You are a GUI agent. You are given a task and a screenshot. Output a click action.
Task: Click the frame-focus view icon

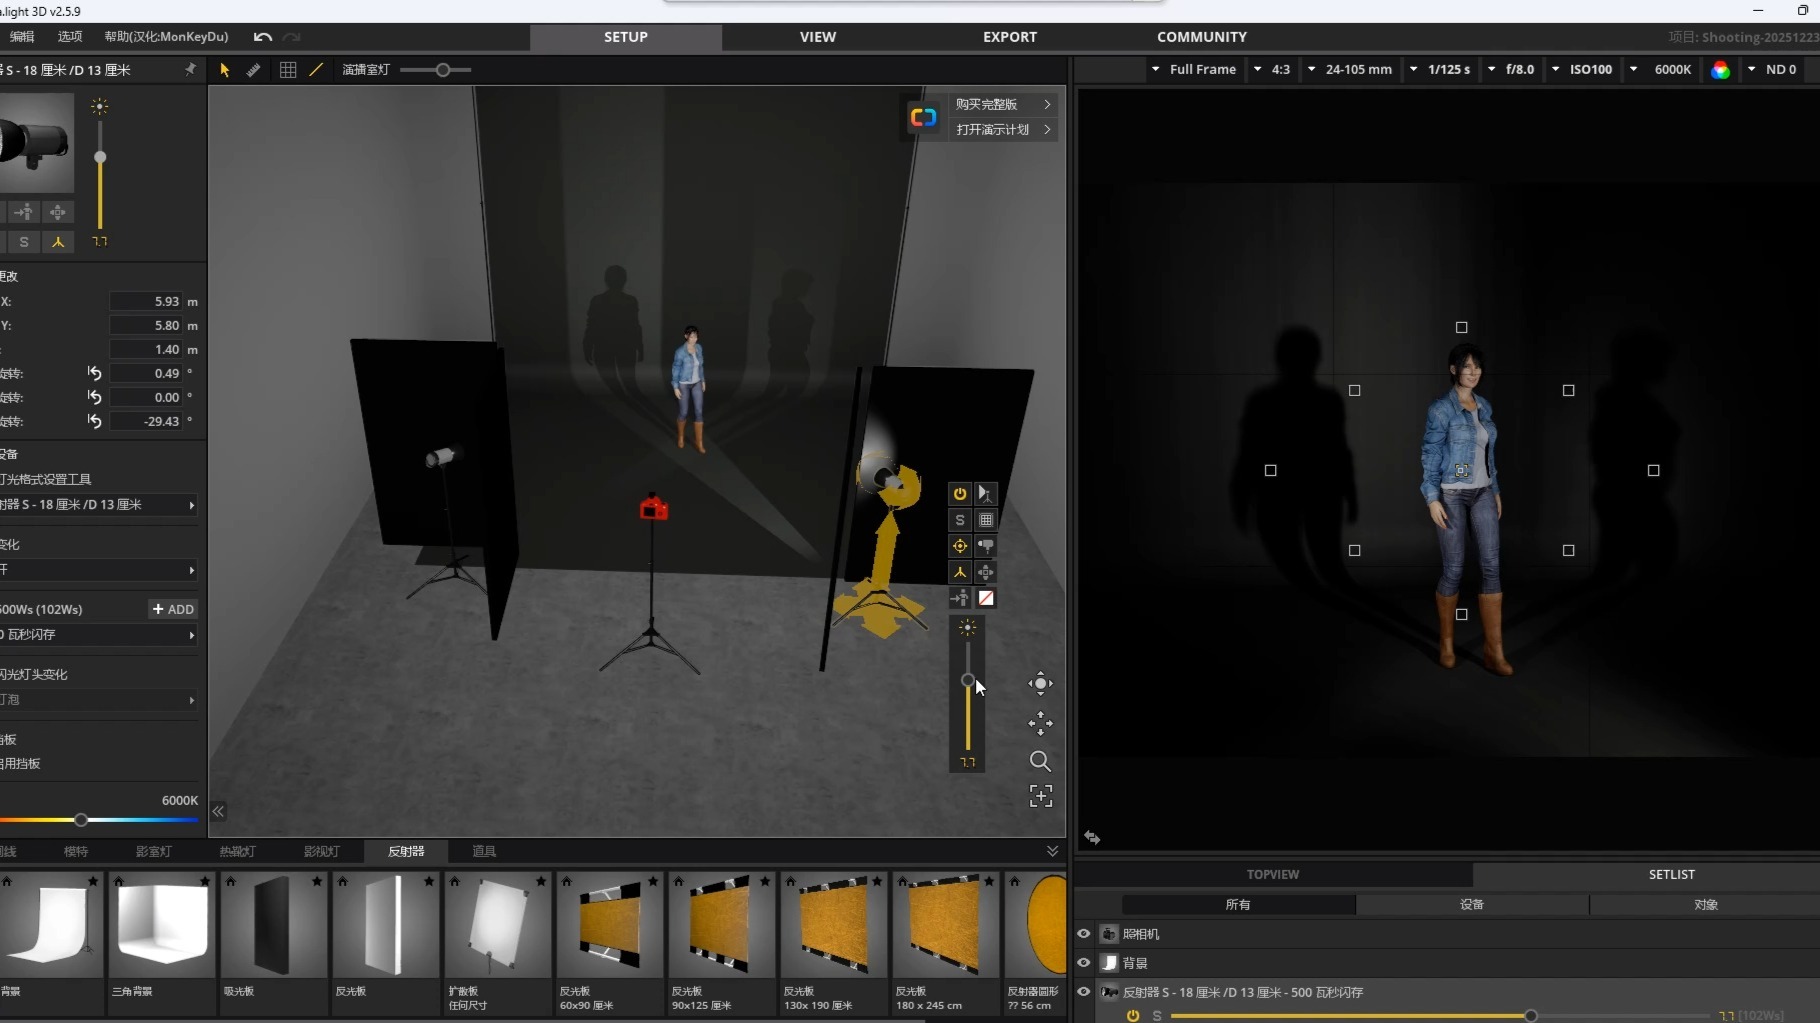pos(1040,796)
